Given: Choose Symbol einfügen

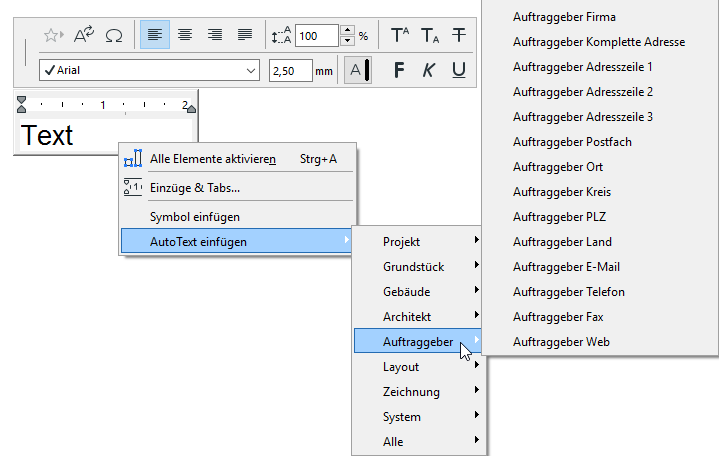Looking at the screenshot, I should tap(238, 217).
